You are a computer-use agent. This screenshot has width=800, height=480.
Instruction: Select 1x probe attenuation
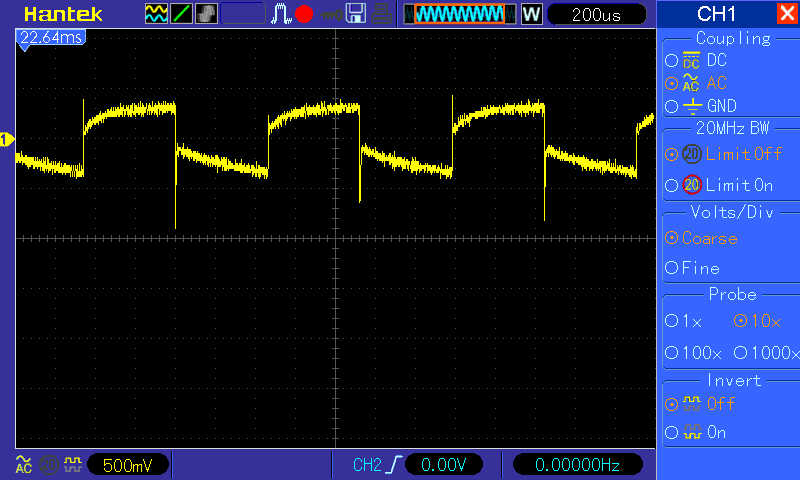671,321
